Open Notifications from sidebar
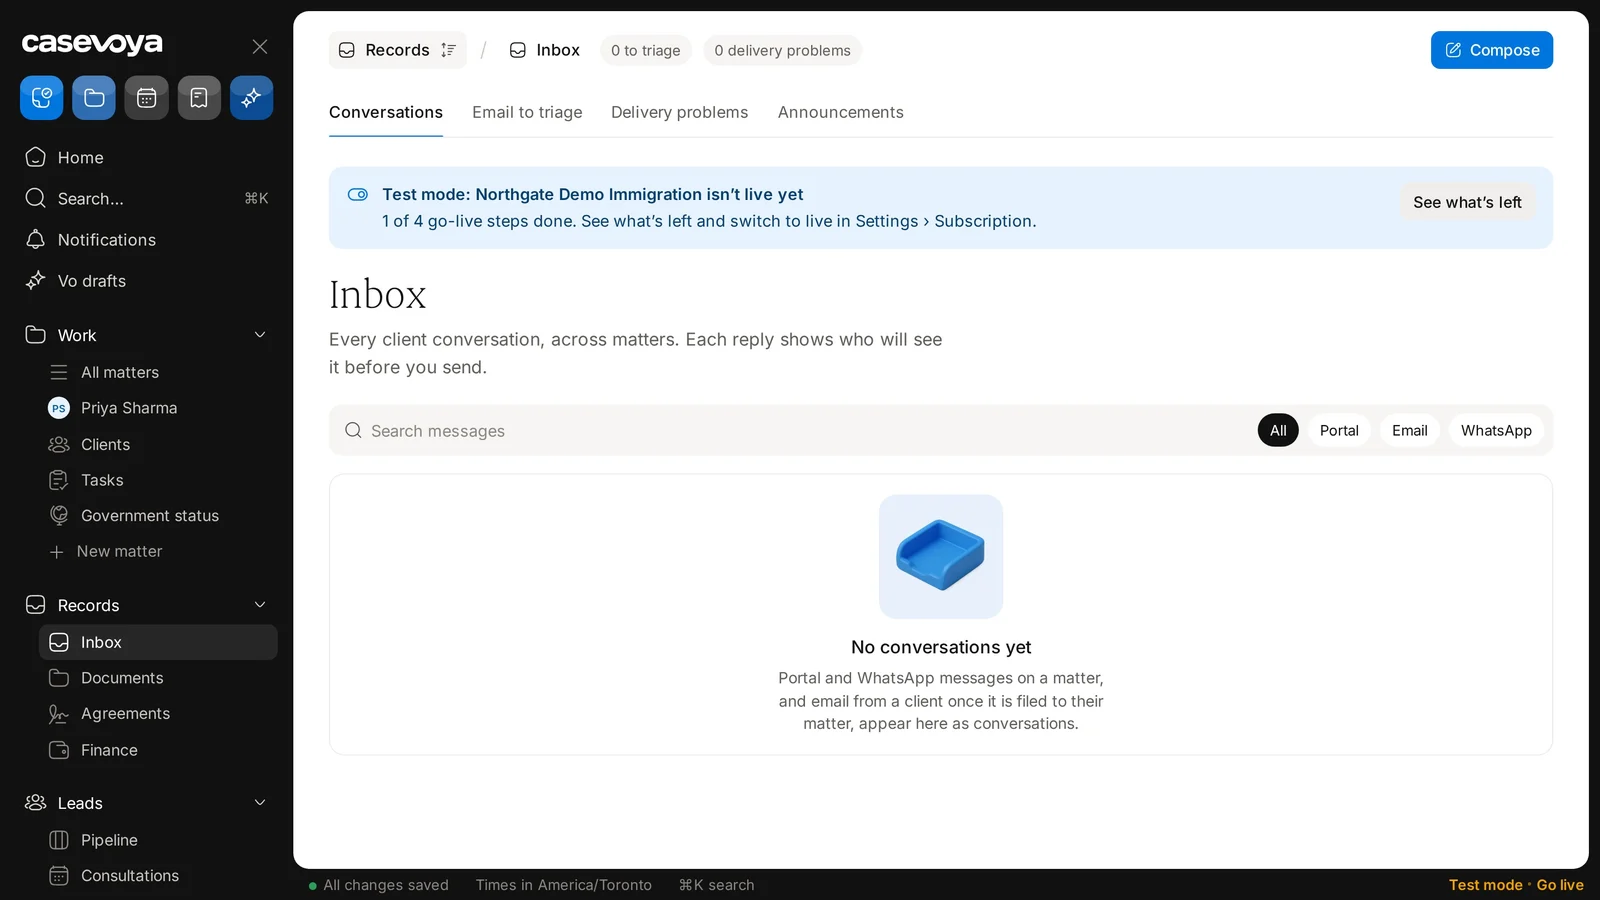 tap(148, 239)
